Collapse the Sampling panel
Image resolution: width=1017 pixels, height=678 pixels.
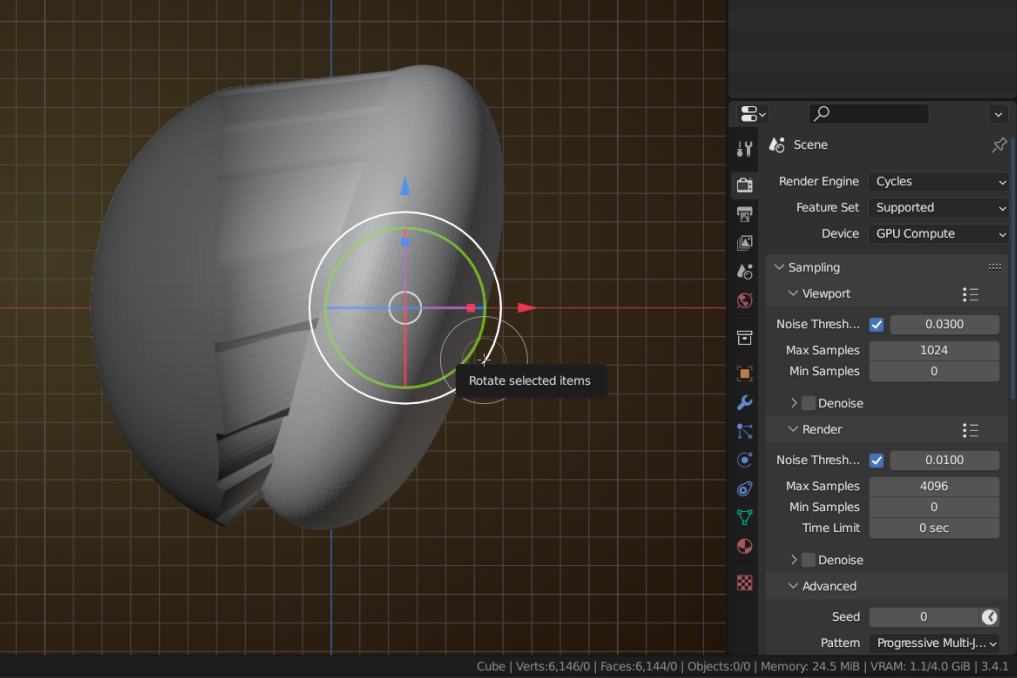(779, 267)
